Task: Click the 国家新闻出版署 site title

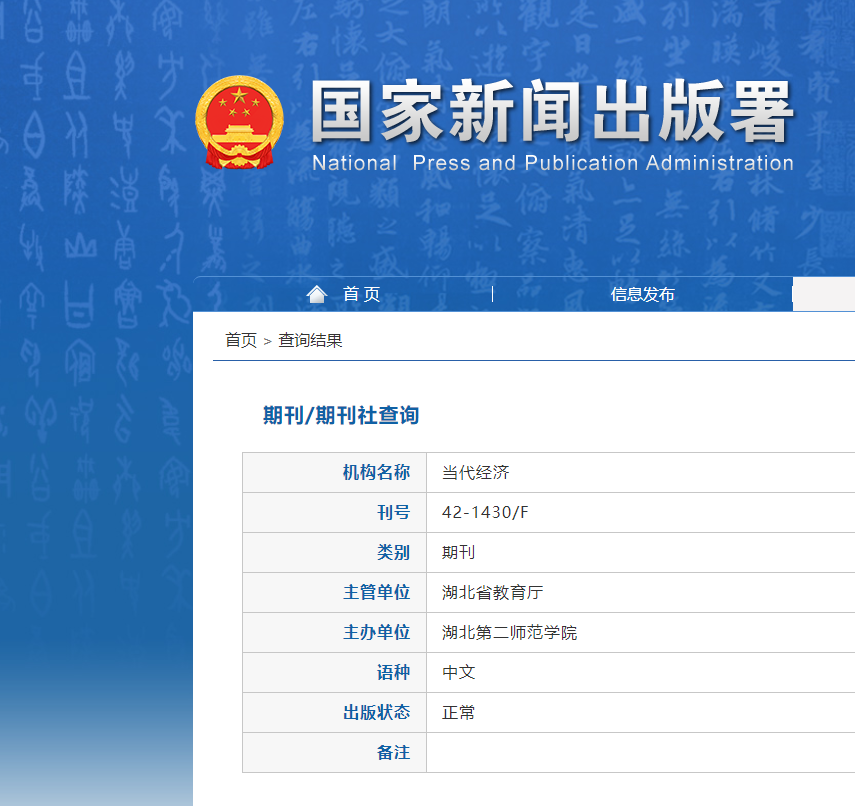Action: tap(551, 112)
